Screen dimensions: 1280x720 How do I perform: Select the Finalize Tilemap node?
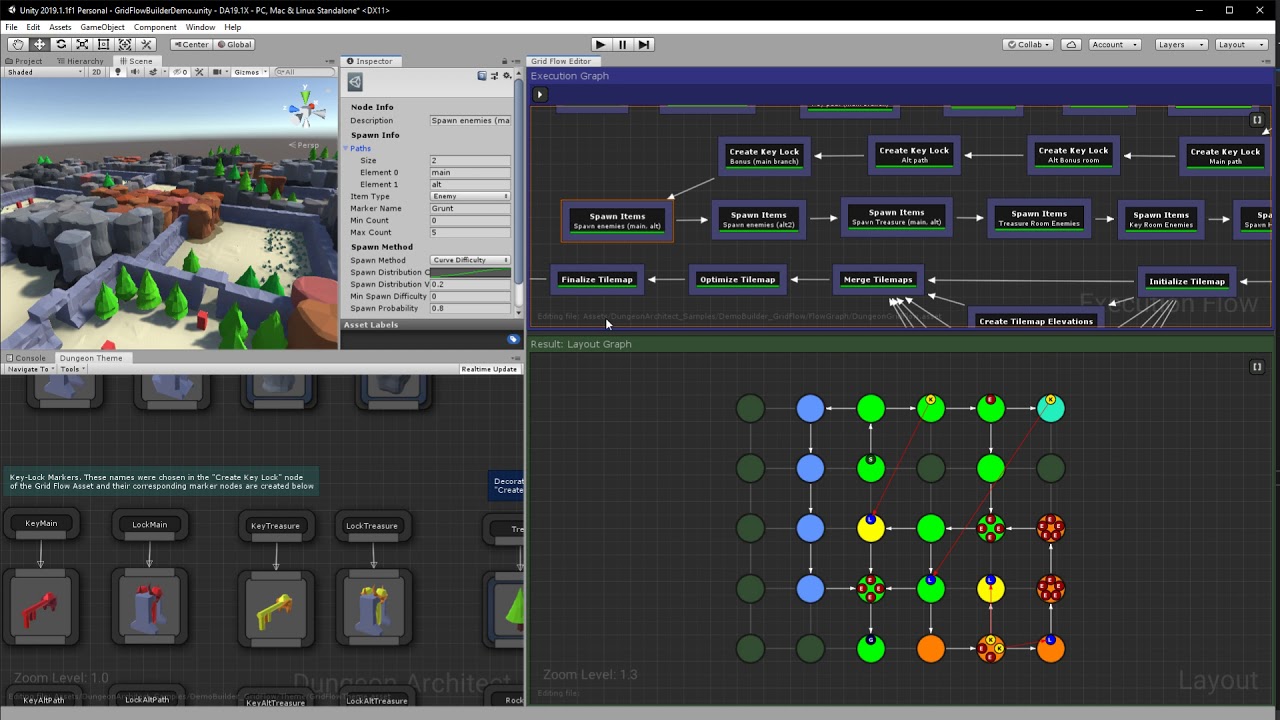[x=597, y=280]
